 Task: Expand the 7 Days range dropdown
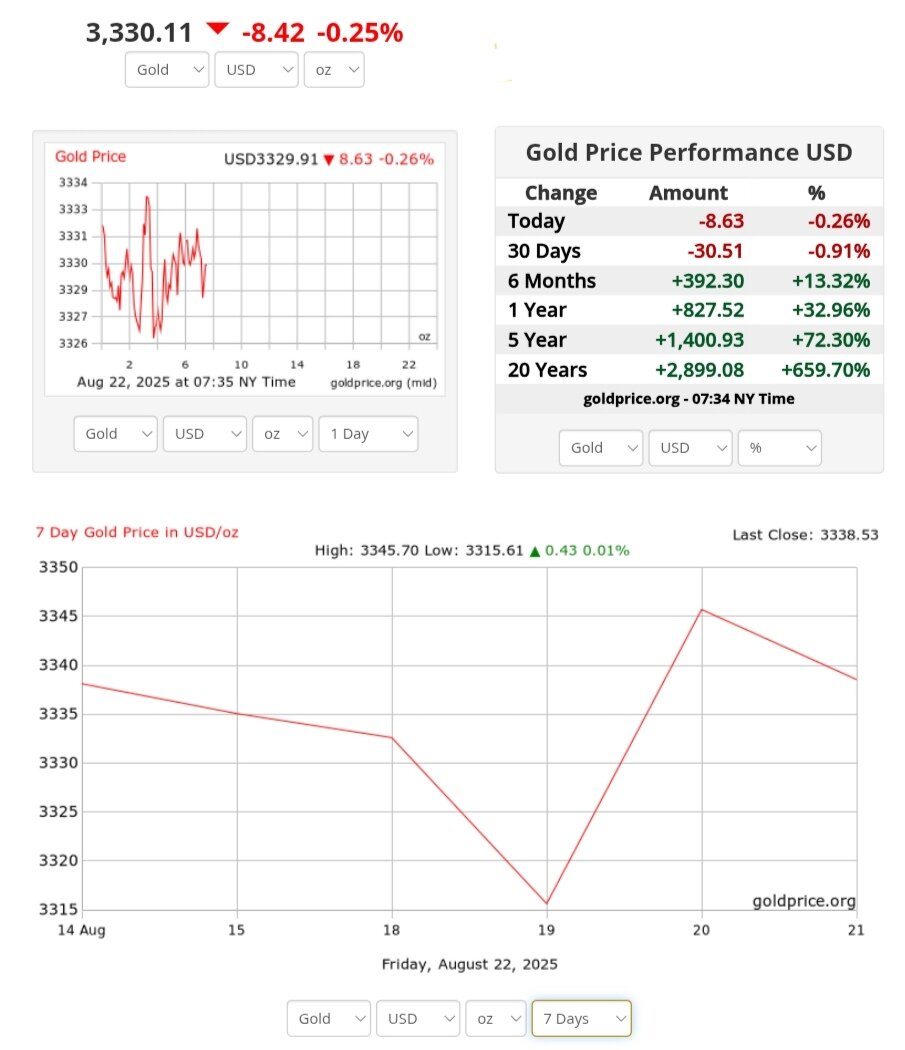581,1019
